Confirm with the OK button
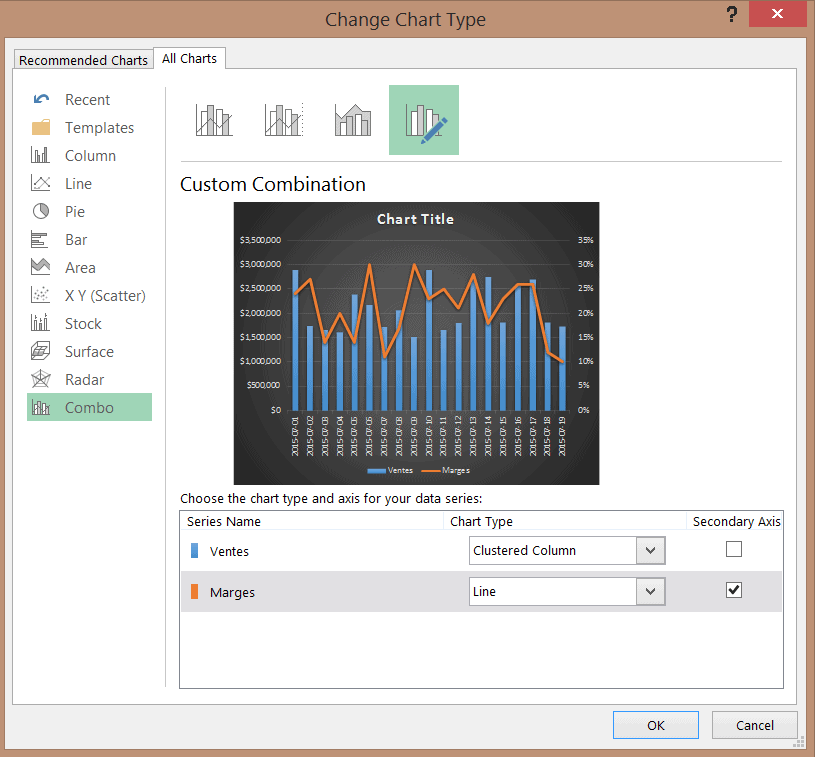The image size is (815, 757). point(655,725)
